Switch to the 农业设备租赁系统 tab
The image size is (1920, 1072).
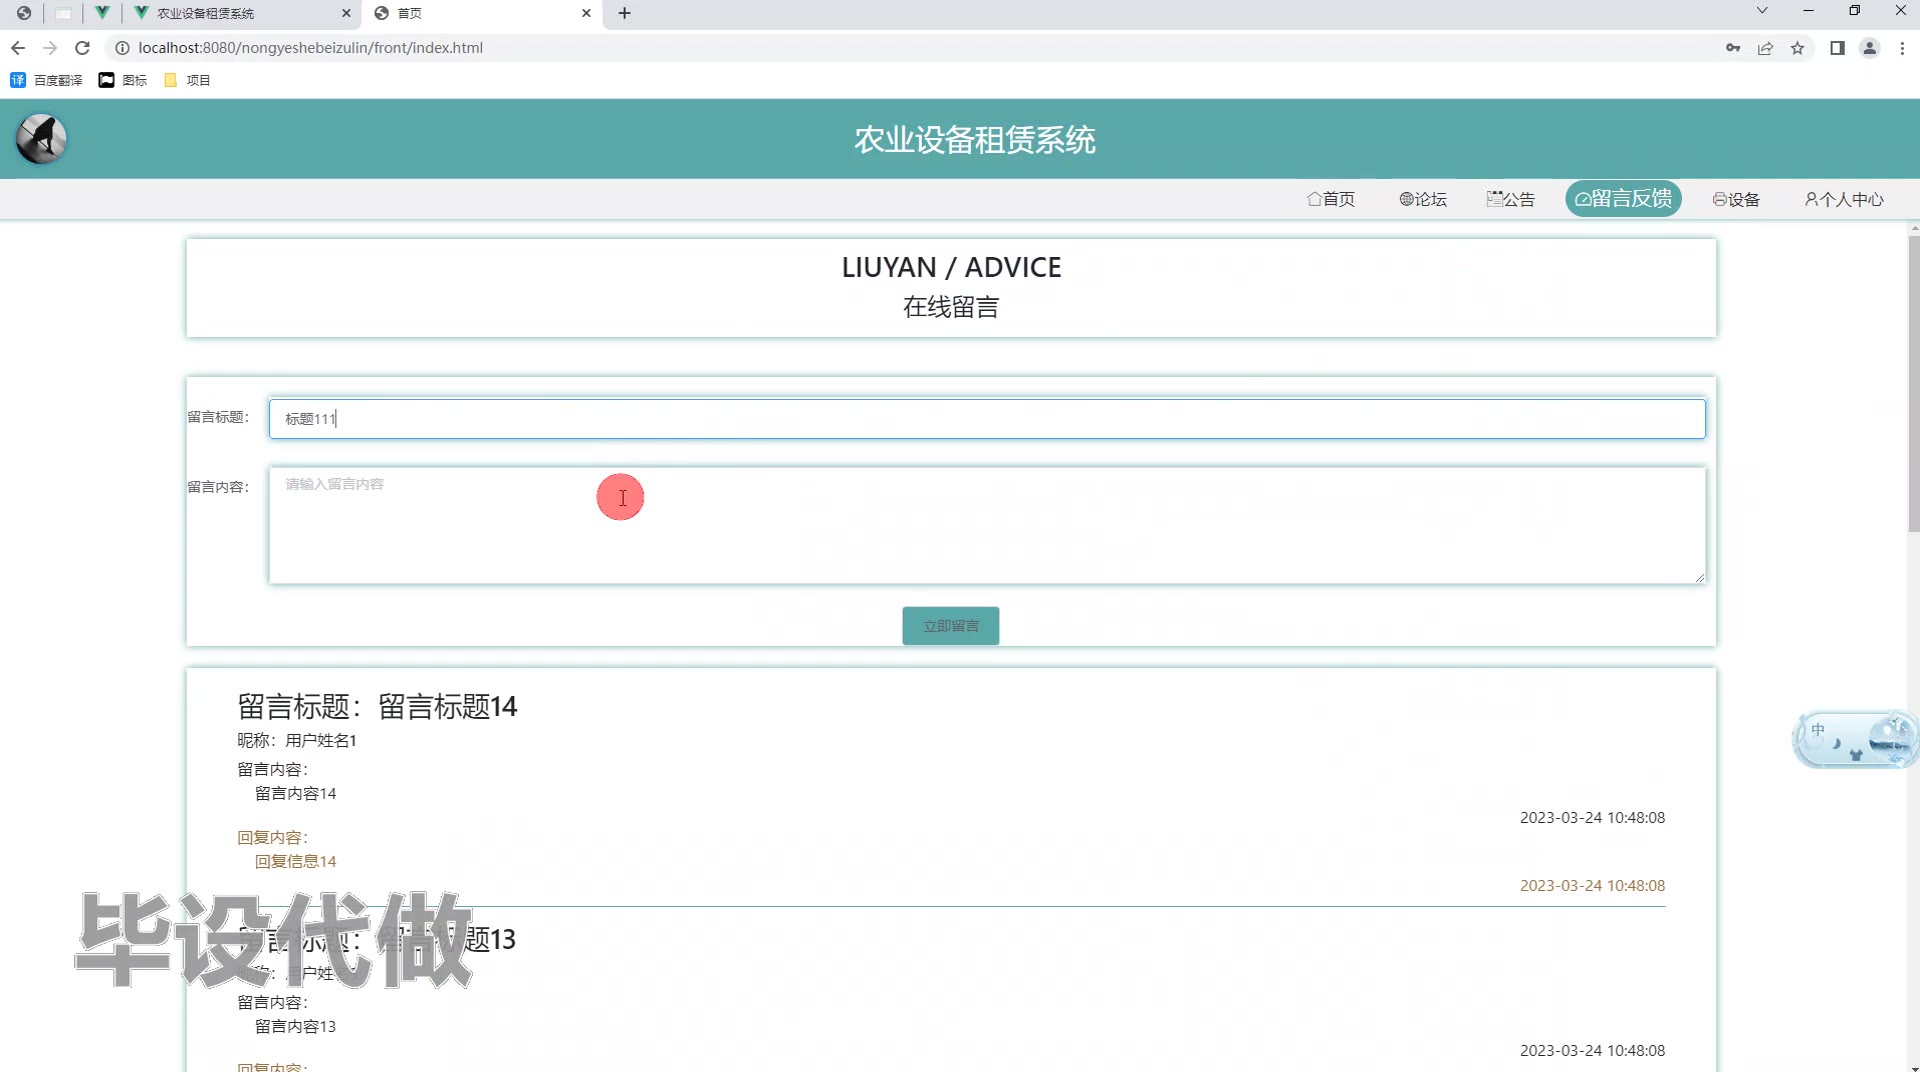tap(240, 13)
